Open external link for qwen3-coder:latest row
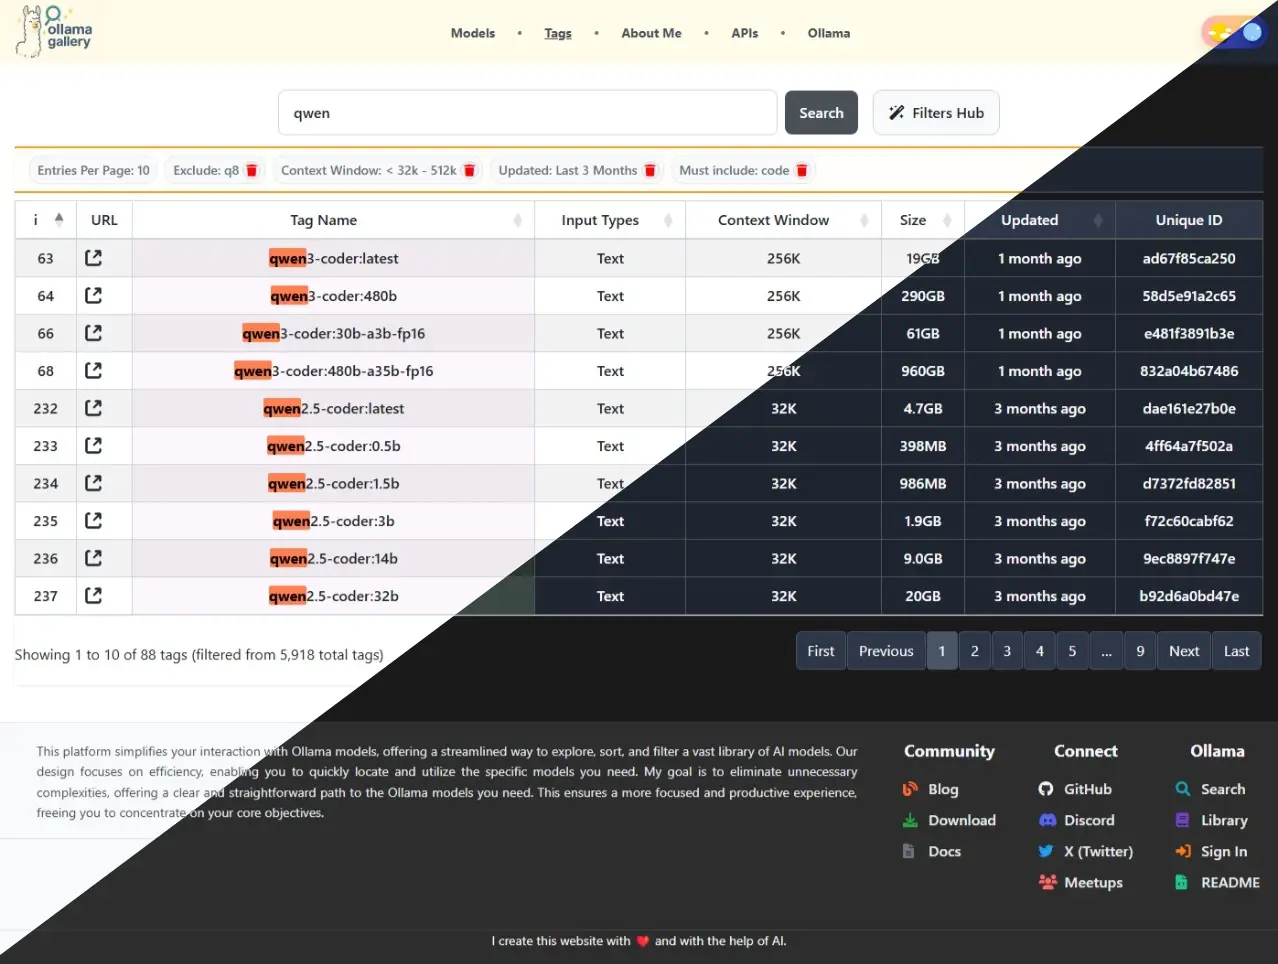The width and height of the screenshot is (1278, 964). point(93,258)
